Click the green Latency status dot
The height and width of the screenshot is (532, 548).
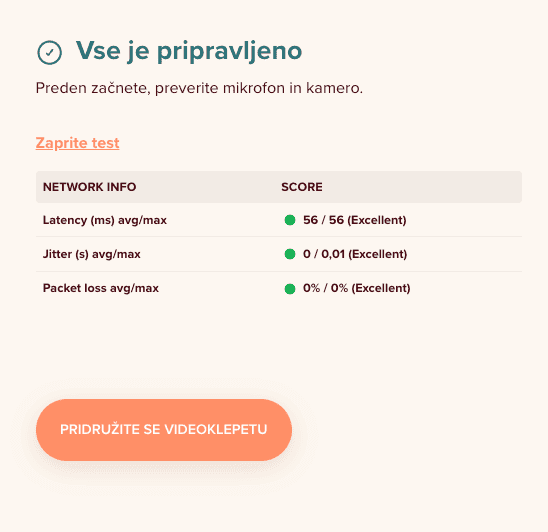point(290,220)
